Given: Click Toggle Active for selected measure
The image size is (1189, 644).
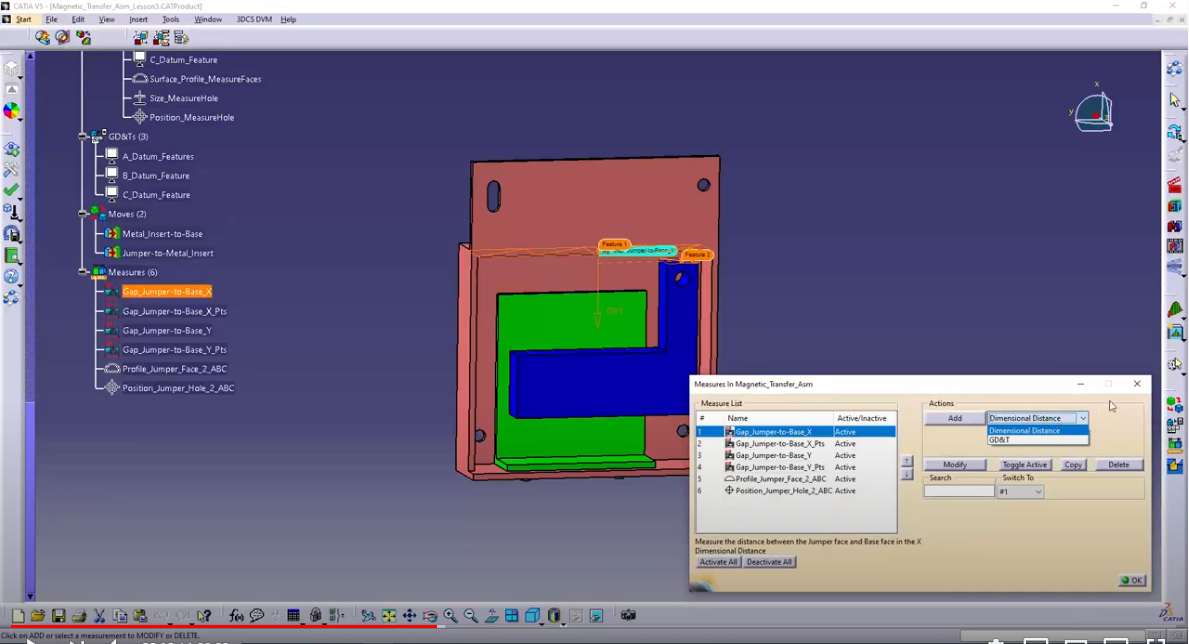Looking at the screenshot, I should tap(1027, 464).
